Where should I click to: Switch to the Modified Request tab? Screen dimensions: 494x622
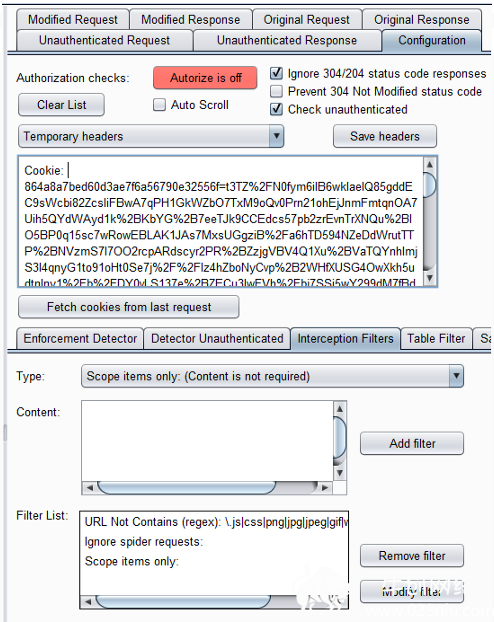pyautogui.click(x=73, y=19)
